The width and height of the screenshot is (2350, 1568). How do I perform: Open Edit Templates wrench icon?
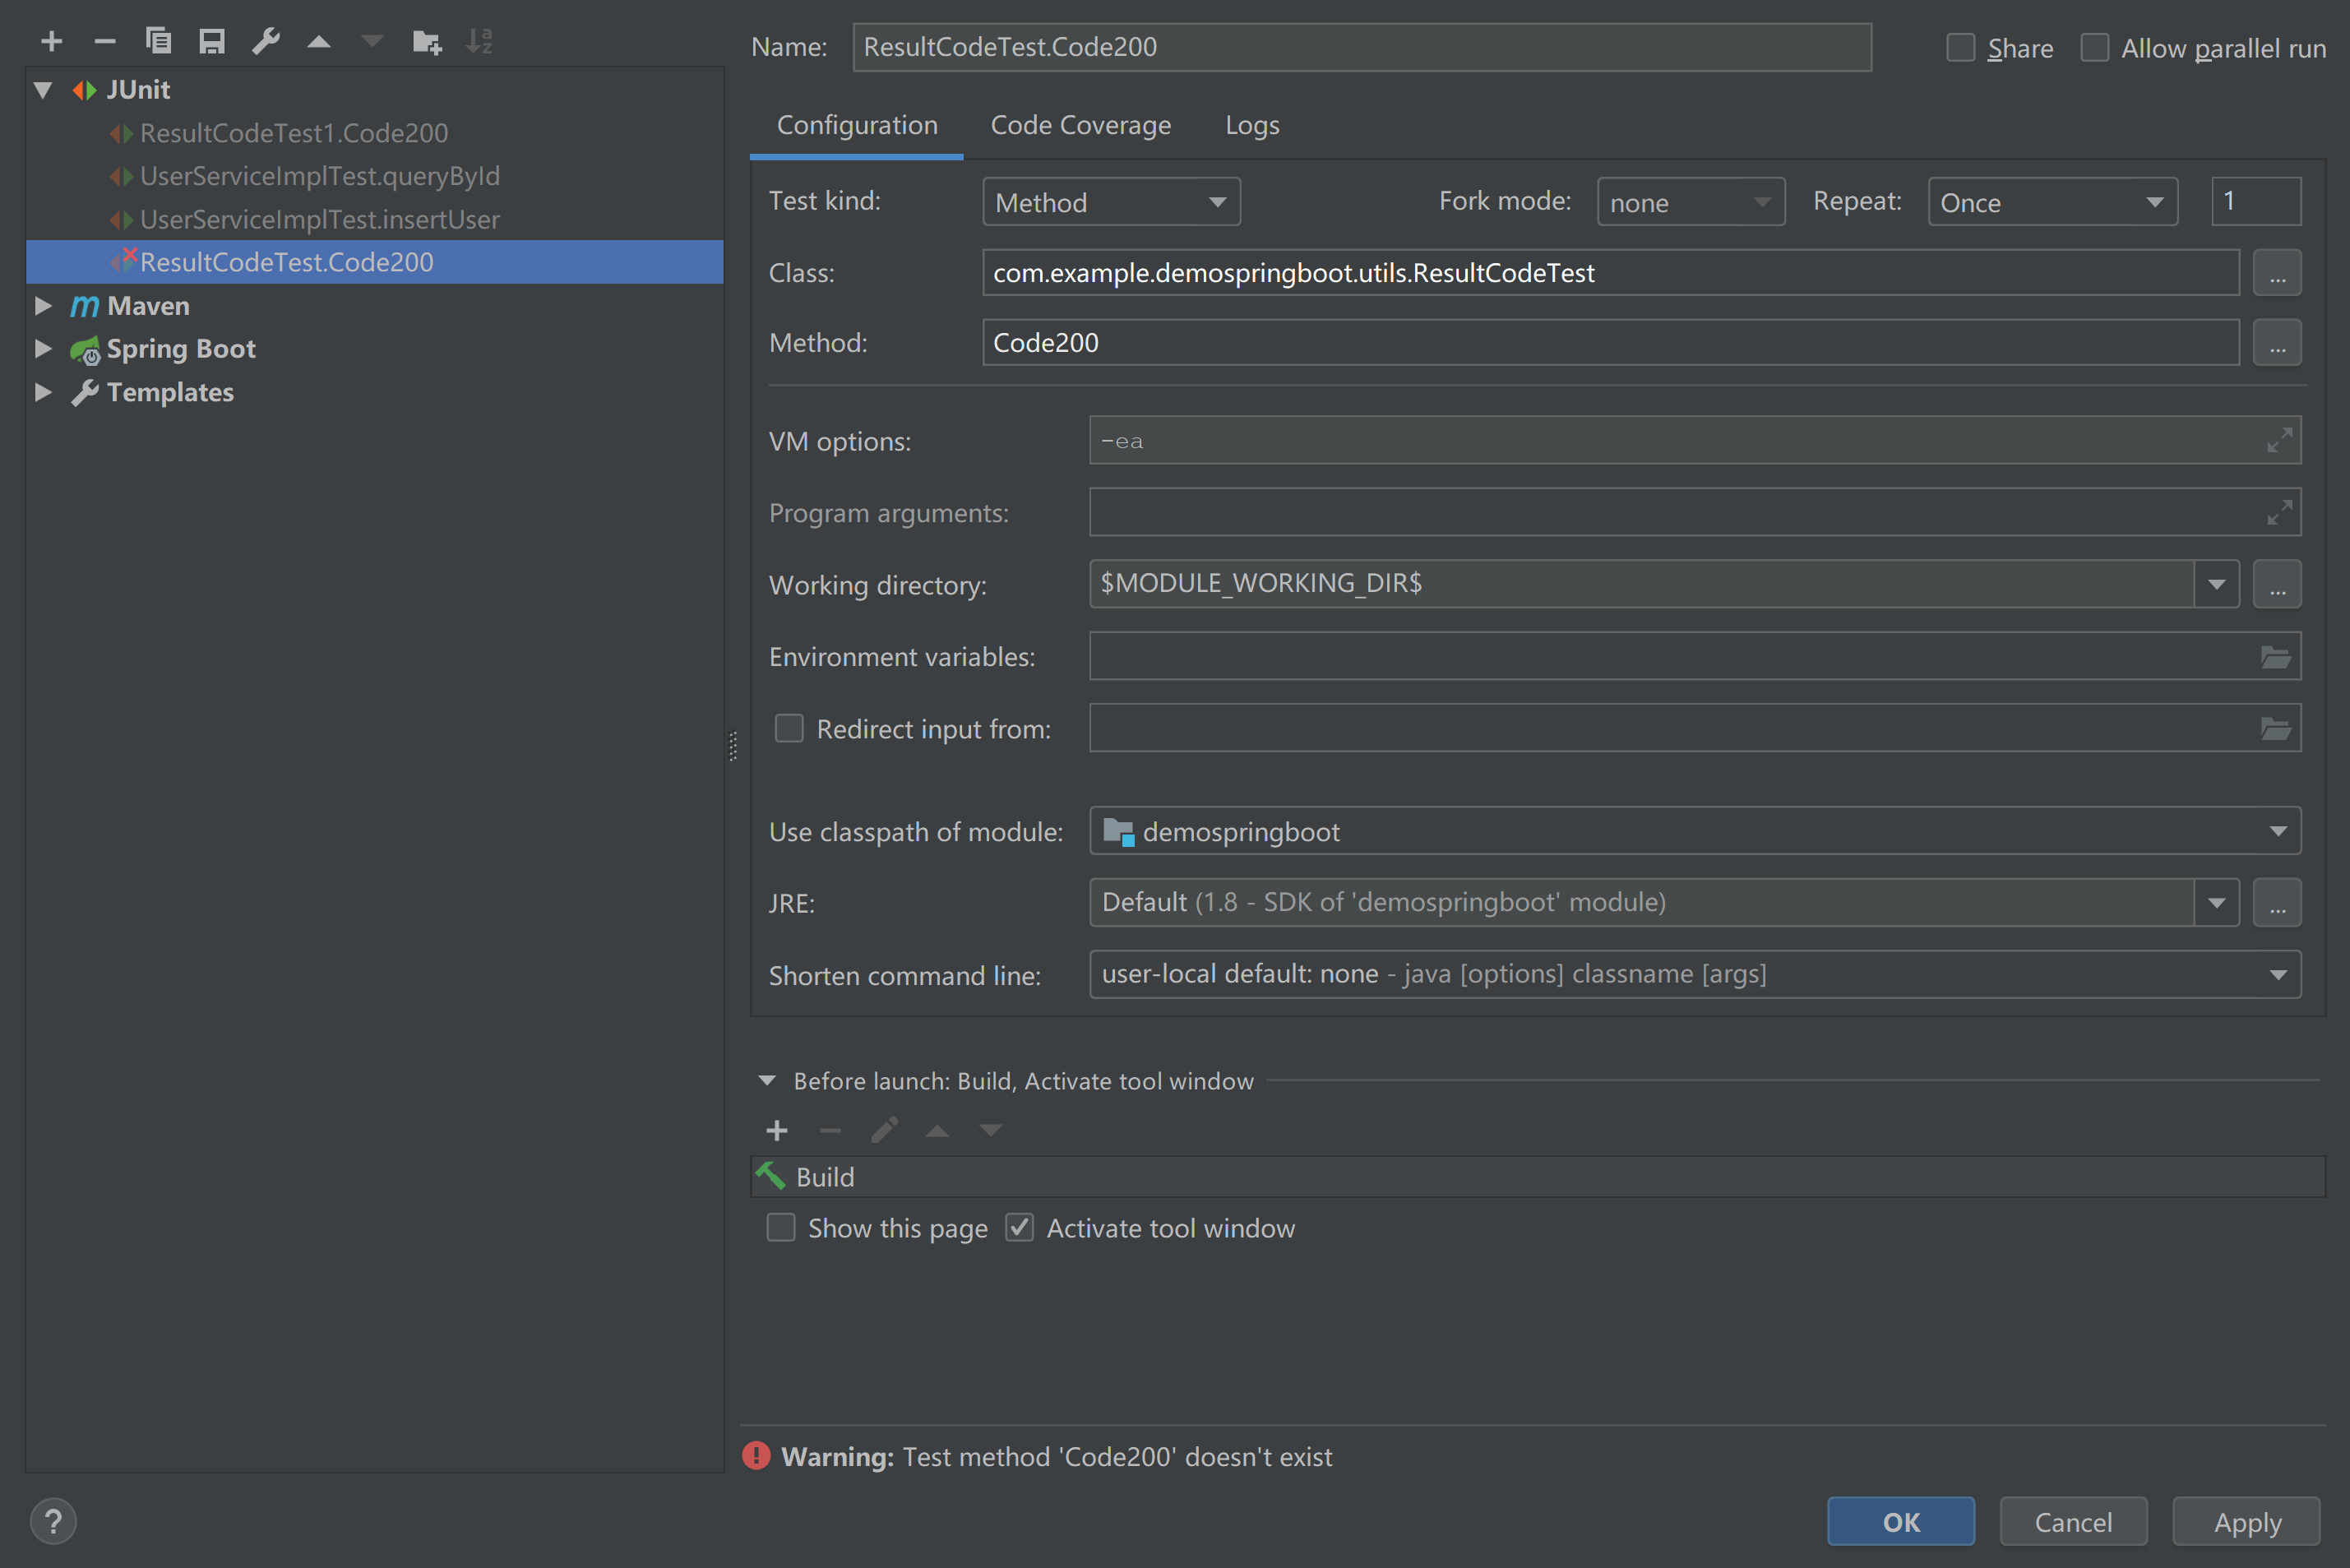click(265, 41)
